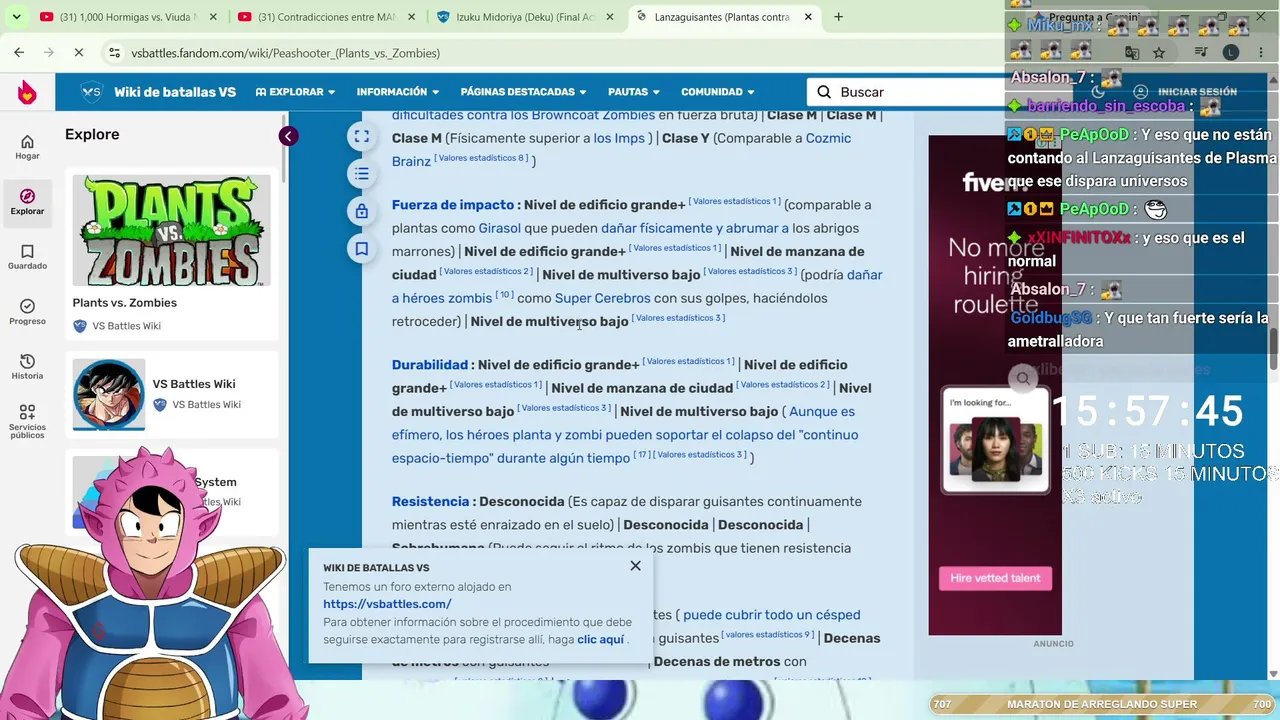Click the 'Hire vetted talent' ad button
The height and width of the screenshot is (720, 1280).
click(x=995, y=578)
